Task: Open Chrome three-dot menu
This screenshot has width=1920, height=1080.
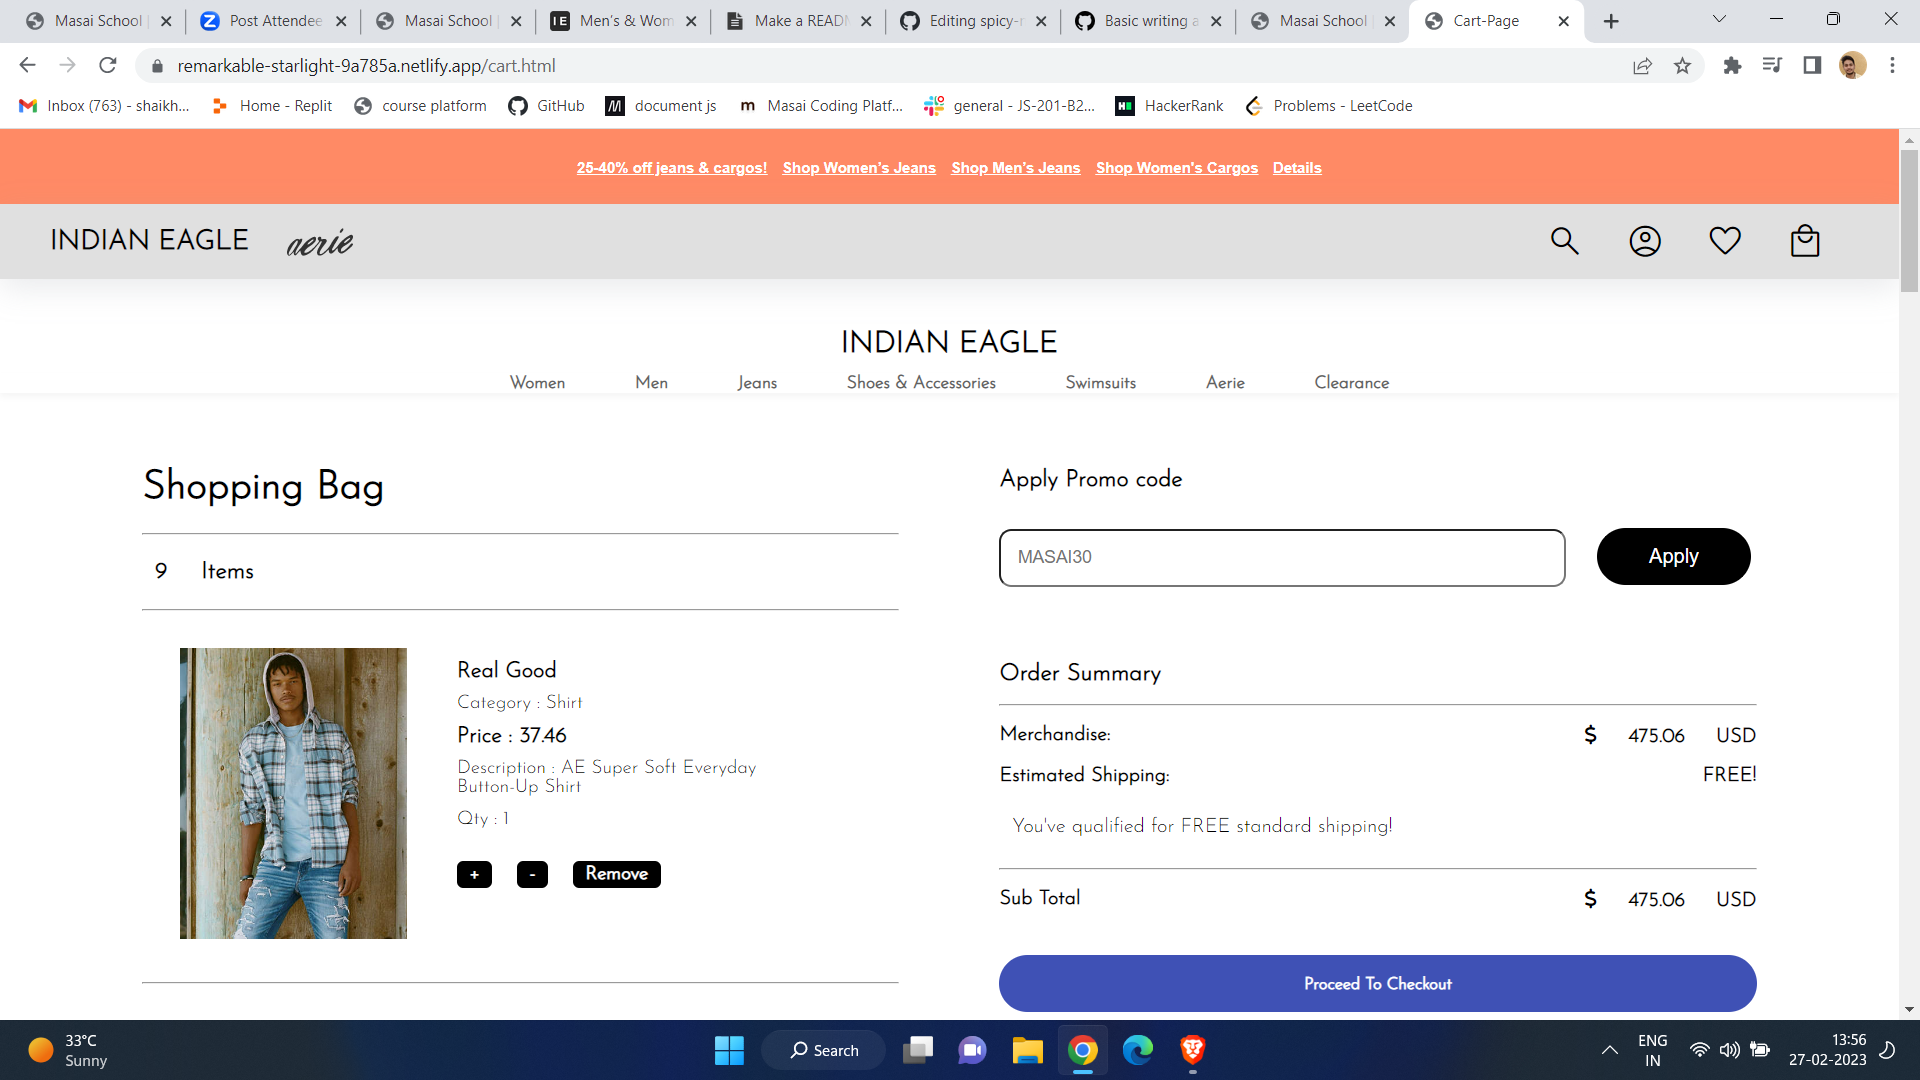Action: [1892, 66]
